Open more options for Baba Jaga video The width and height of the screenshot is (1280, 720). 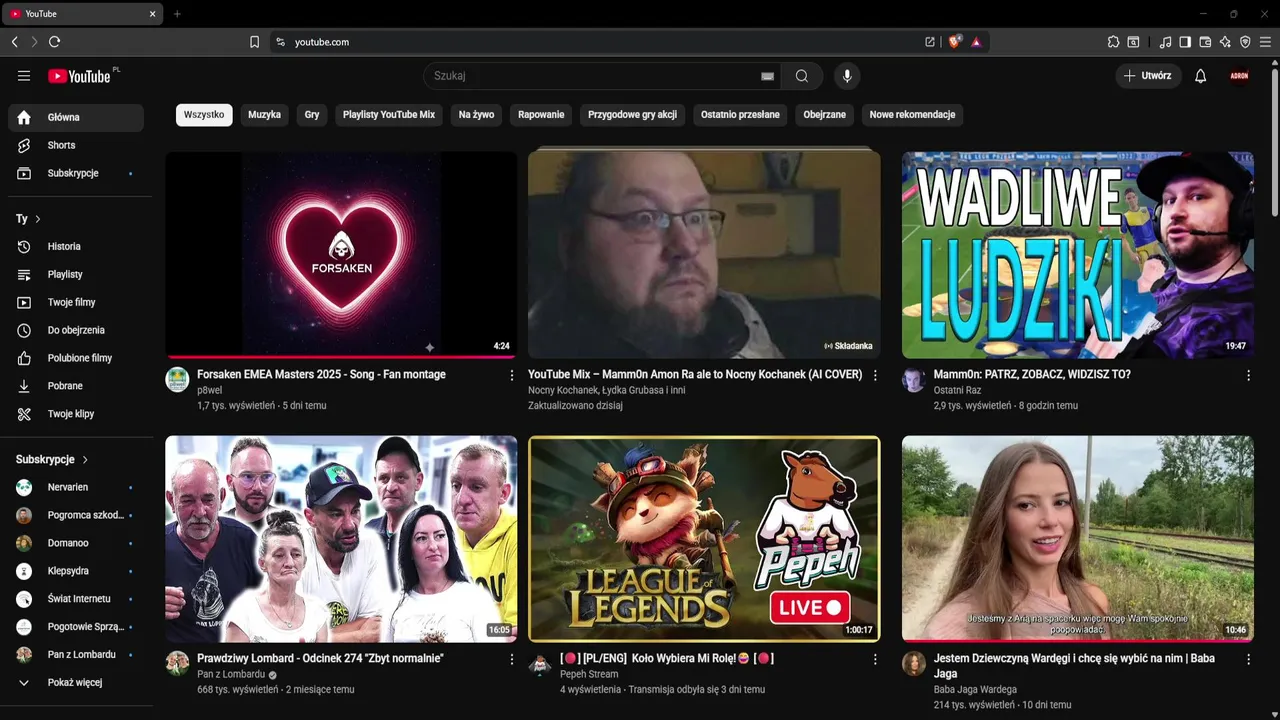pos(1248,659)
